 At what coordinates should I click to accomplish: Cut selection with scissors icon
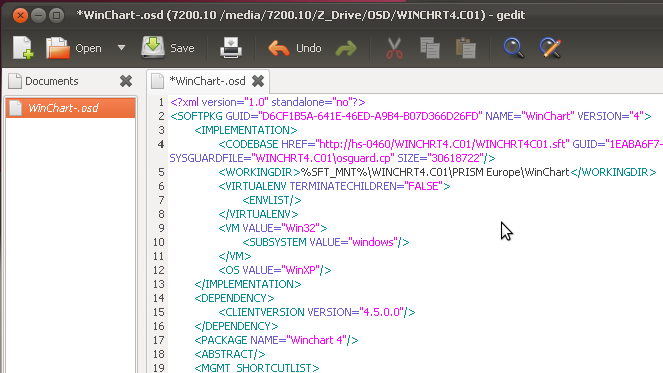coord(394,48)
